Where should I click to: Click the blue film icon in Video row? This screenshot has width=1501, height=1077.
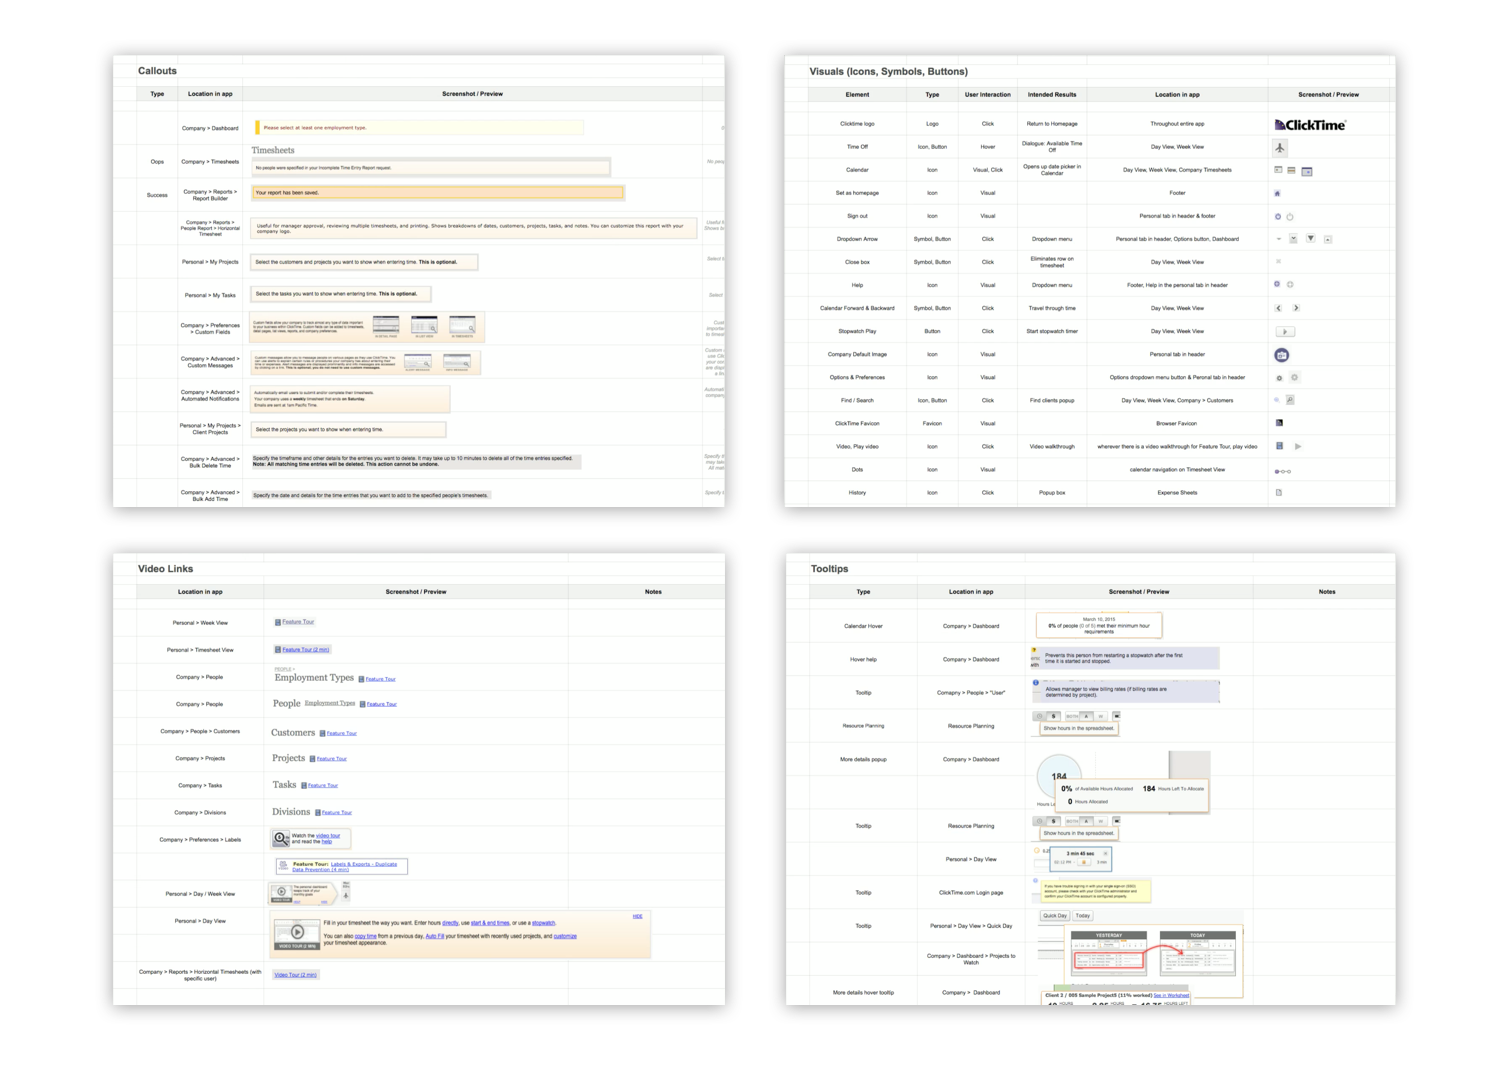(x=1279, y=446)
